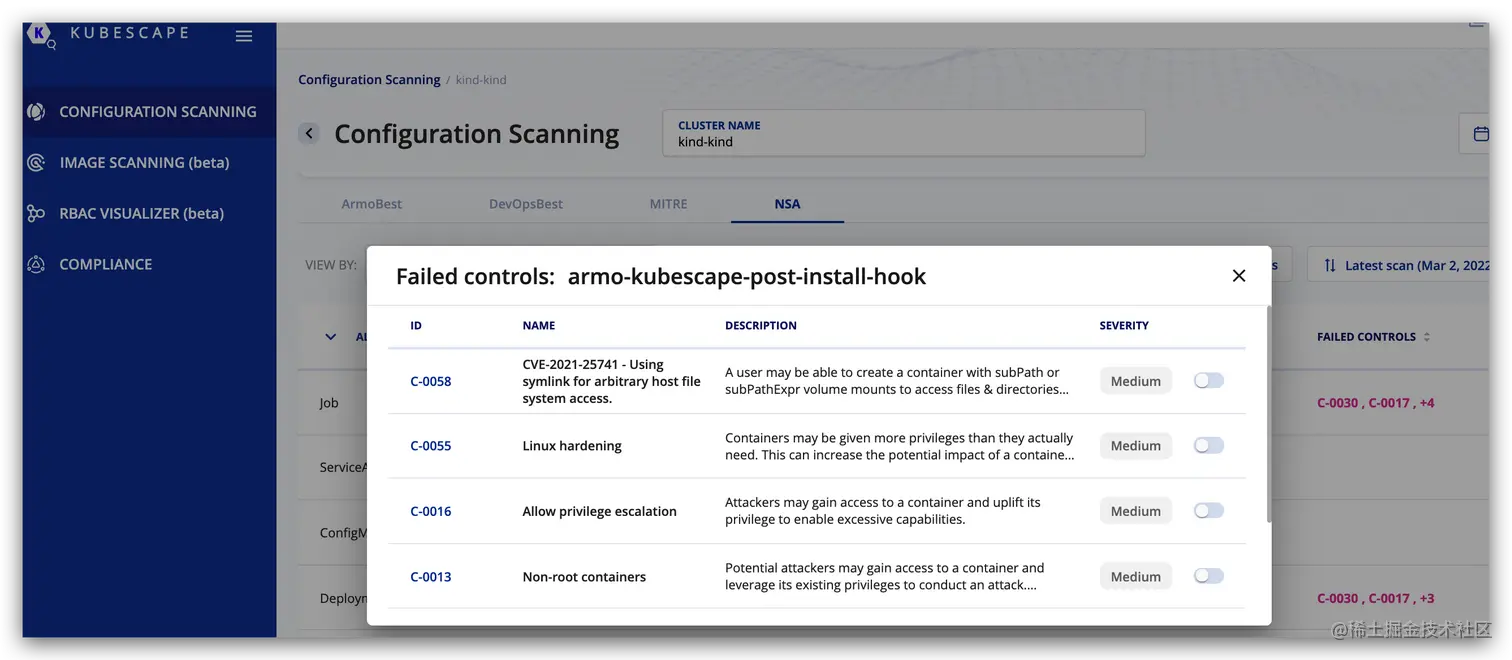Switch to the DevOpsBest tab
The height and width of the screenshot is (660, 1512).
(526, 204)
